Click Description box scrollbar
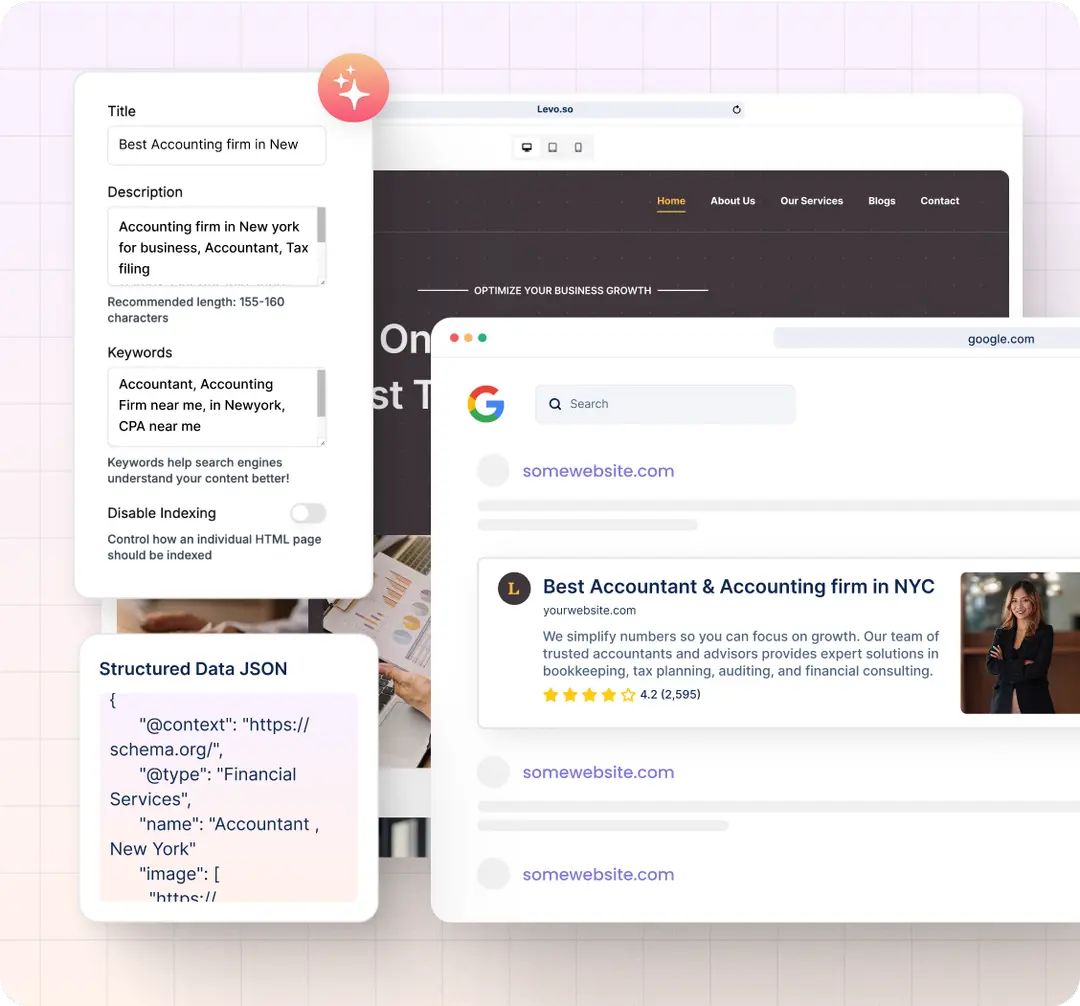The width and height of the screenshot is (1080, 1006). [x=321, y=225]
